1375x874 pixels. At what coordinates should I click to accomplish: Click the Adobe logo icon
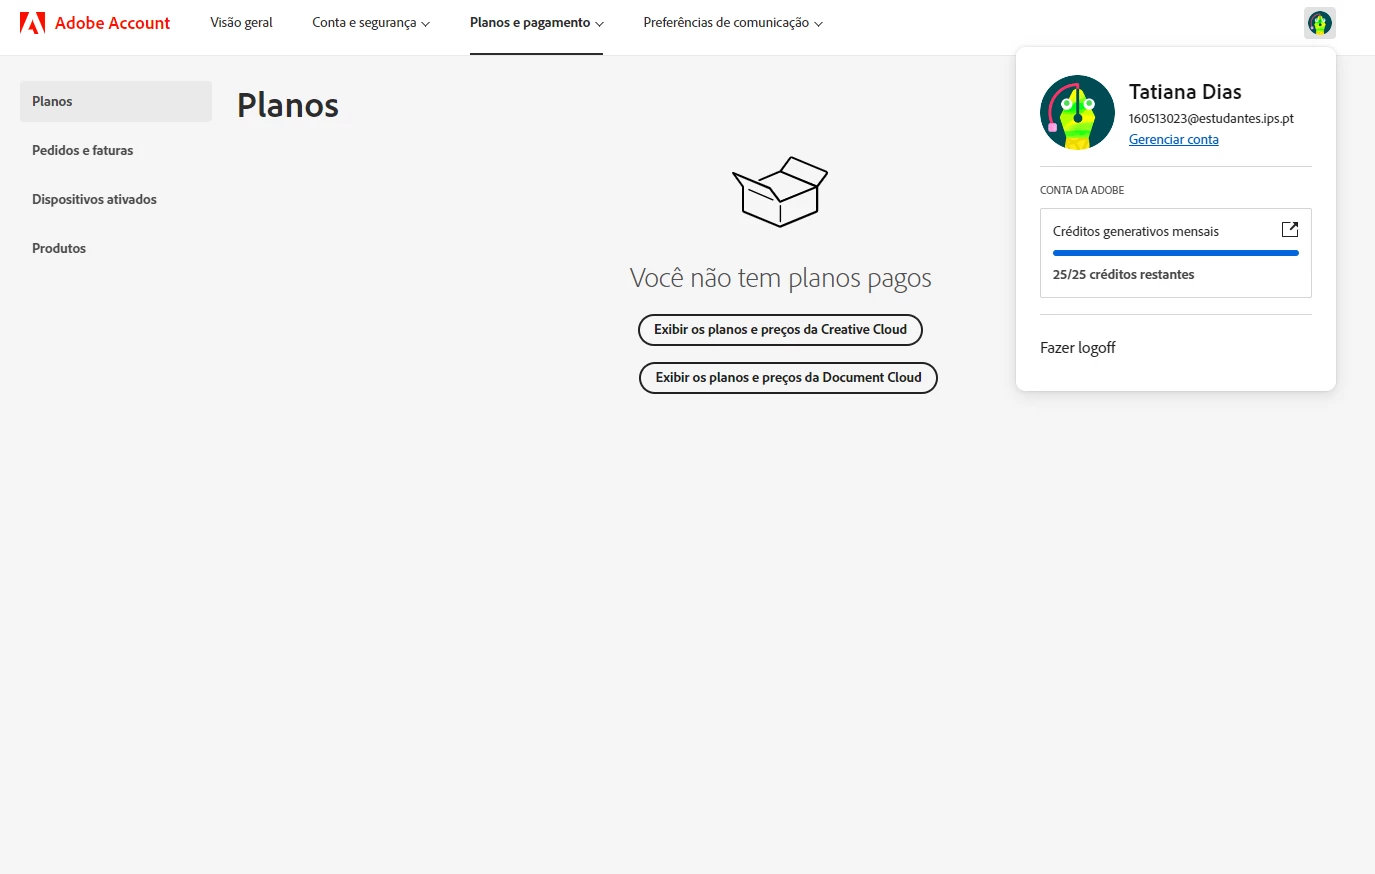click(32, 23)
